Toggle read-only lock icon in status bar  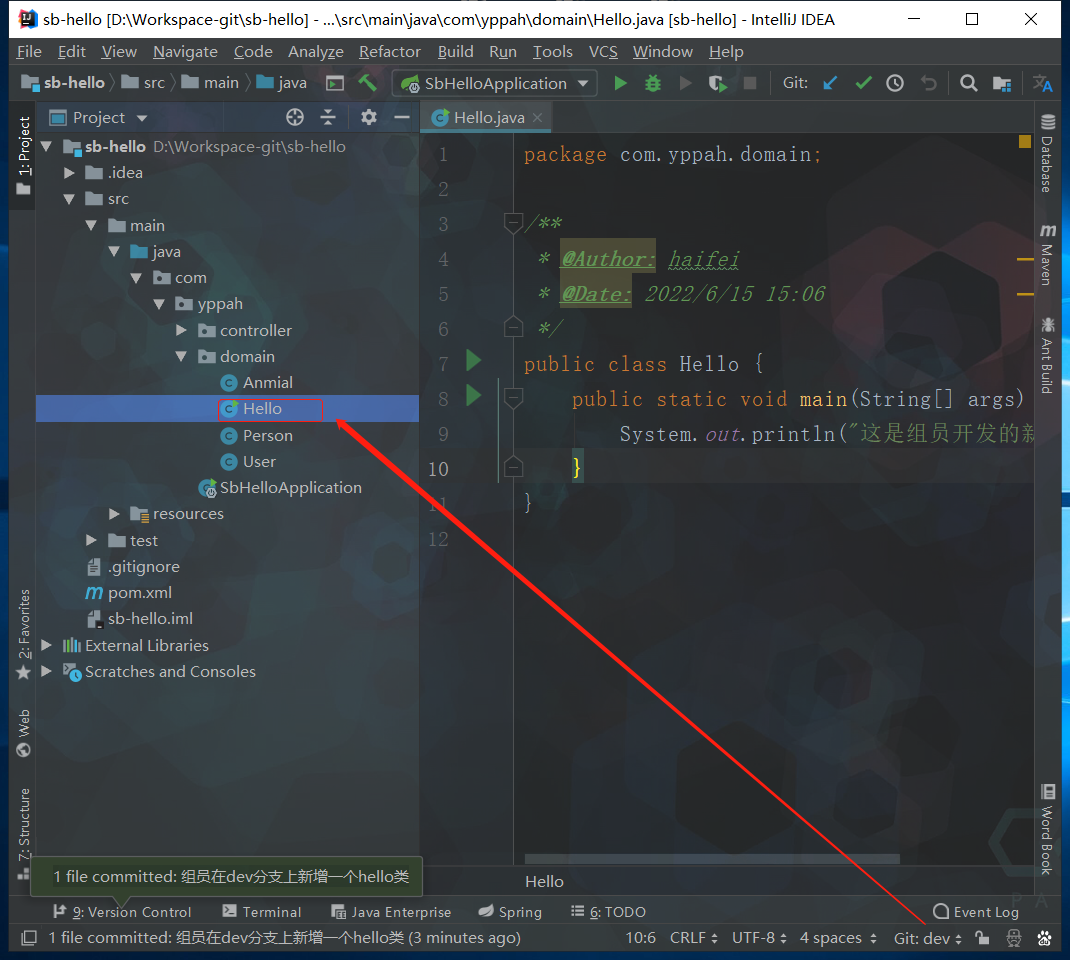(982, 938)
